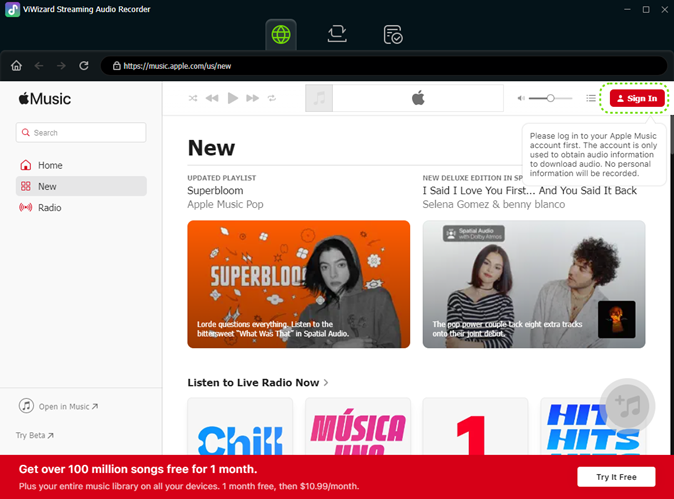Click the small album thumbnail on Selena card
This screenshot has width=674, height=499.
[616, 319]
